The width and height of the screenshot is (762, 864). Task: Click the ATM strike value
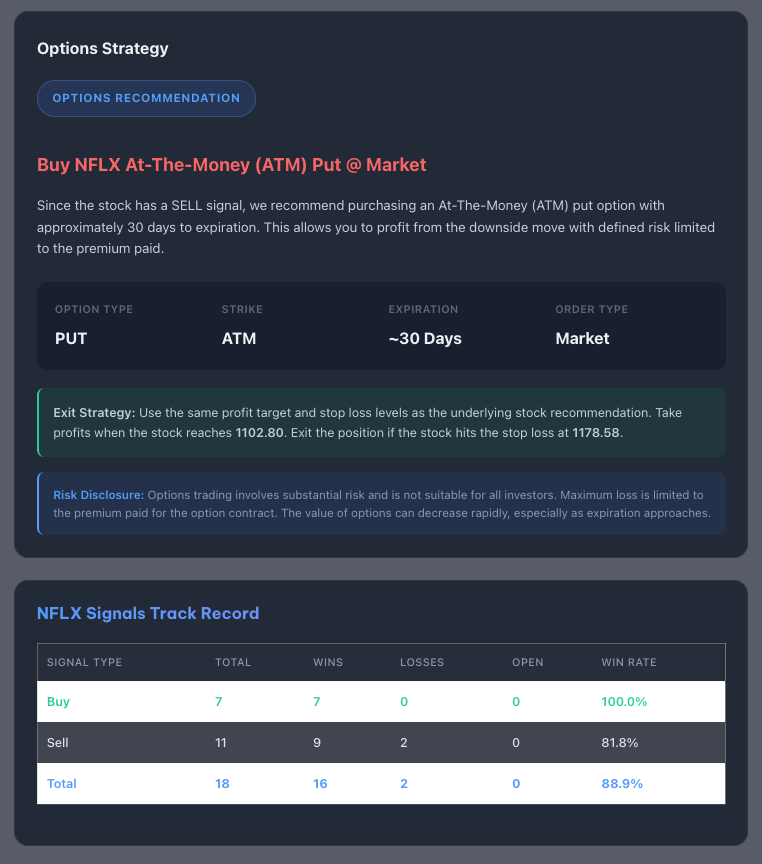pos(239,338)
